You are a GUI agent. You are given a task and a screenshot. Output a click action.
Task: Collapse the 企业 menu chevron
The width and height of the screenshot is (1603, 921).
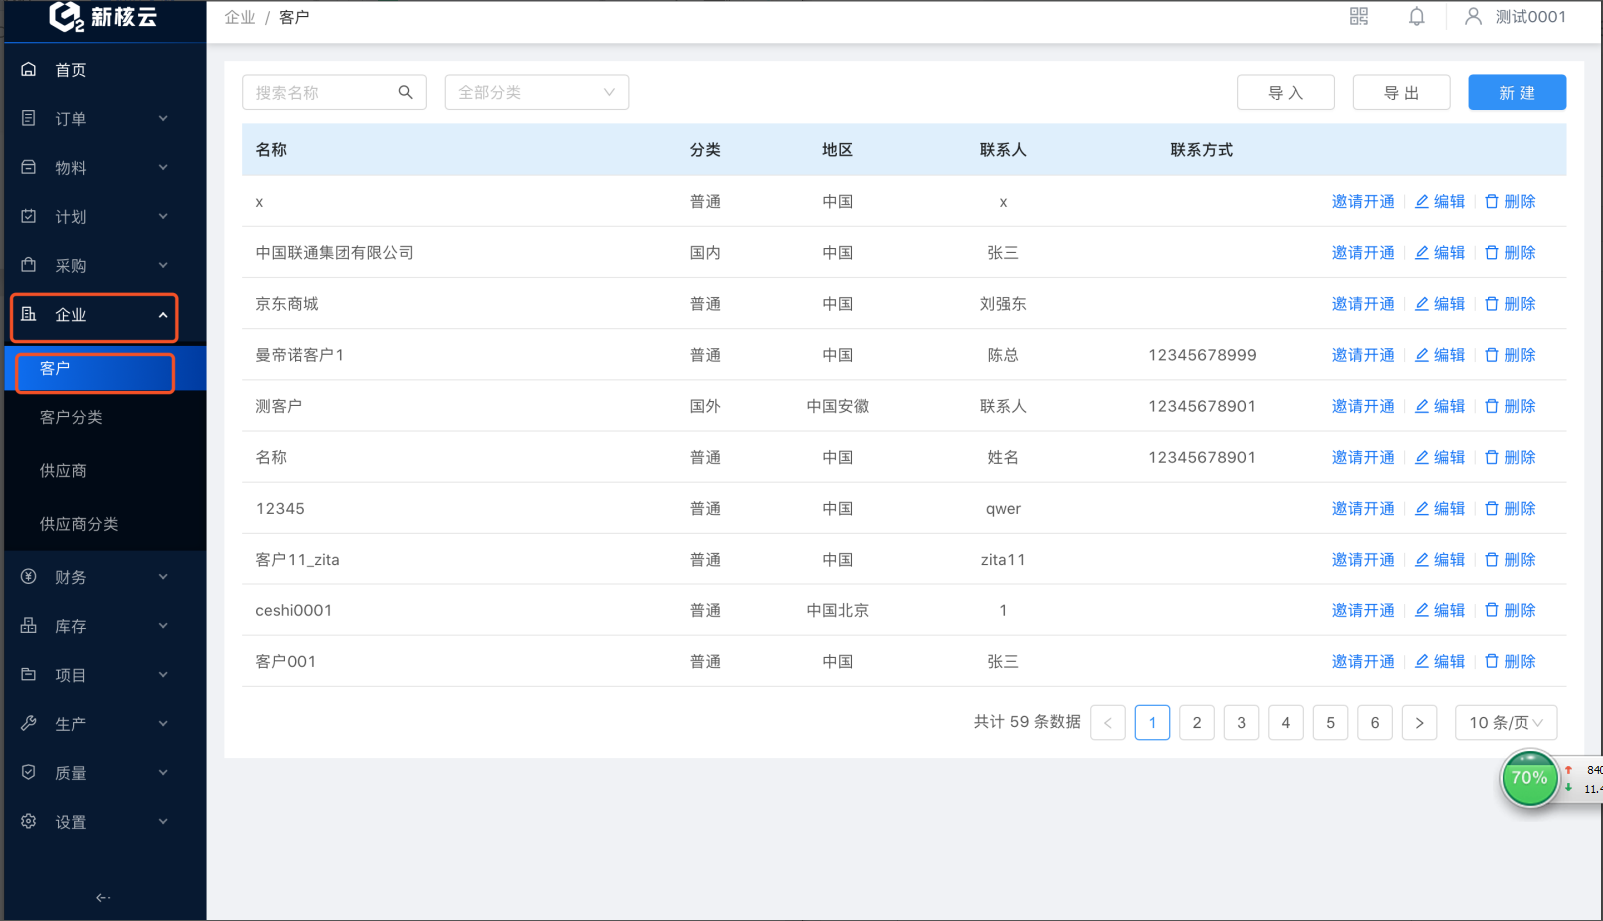(163, 315)
